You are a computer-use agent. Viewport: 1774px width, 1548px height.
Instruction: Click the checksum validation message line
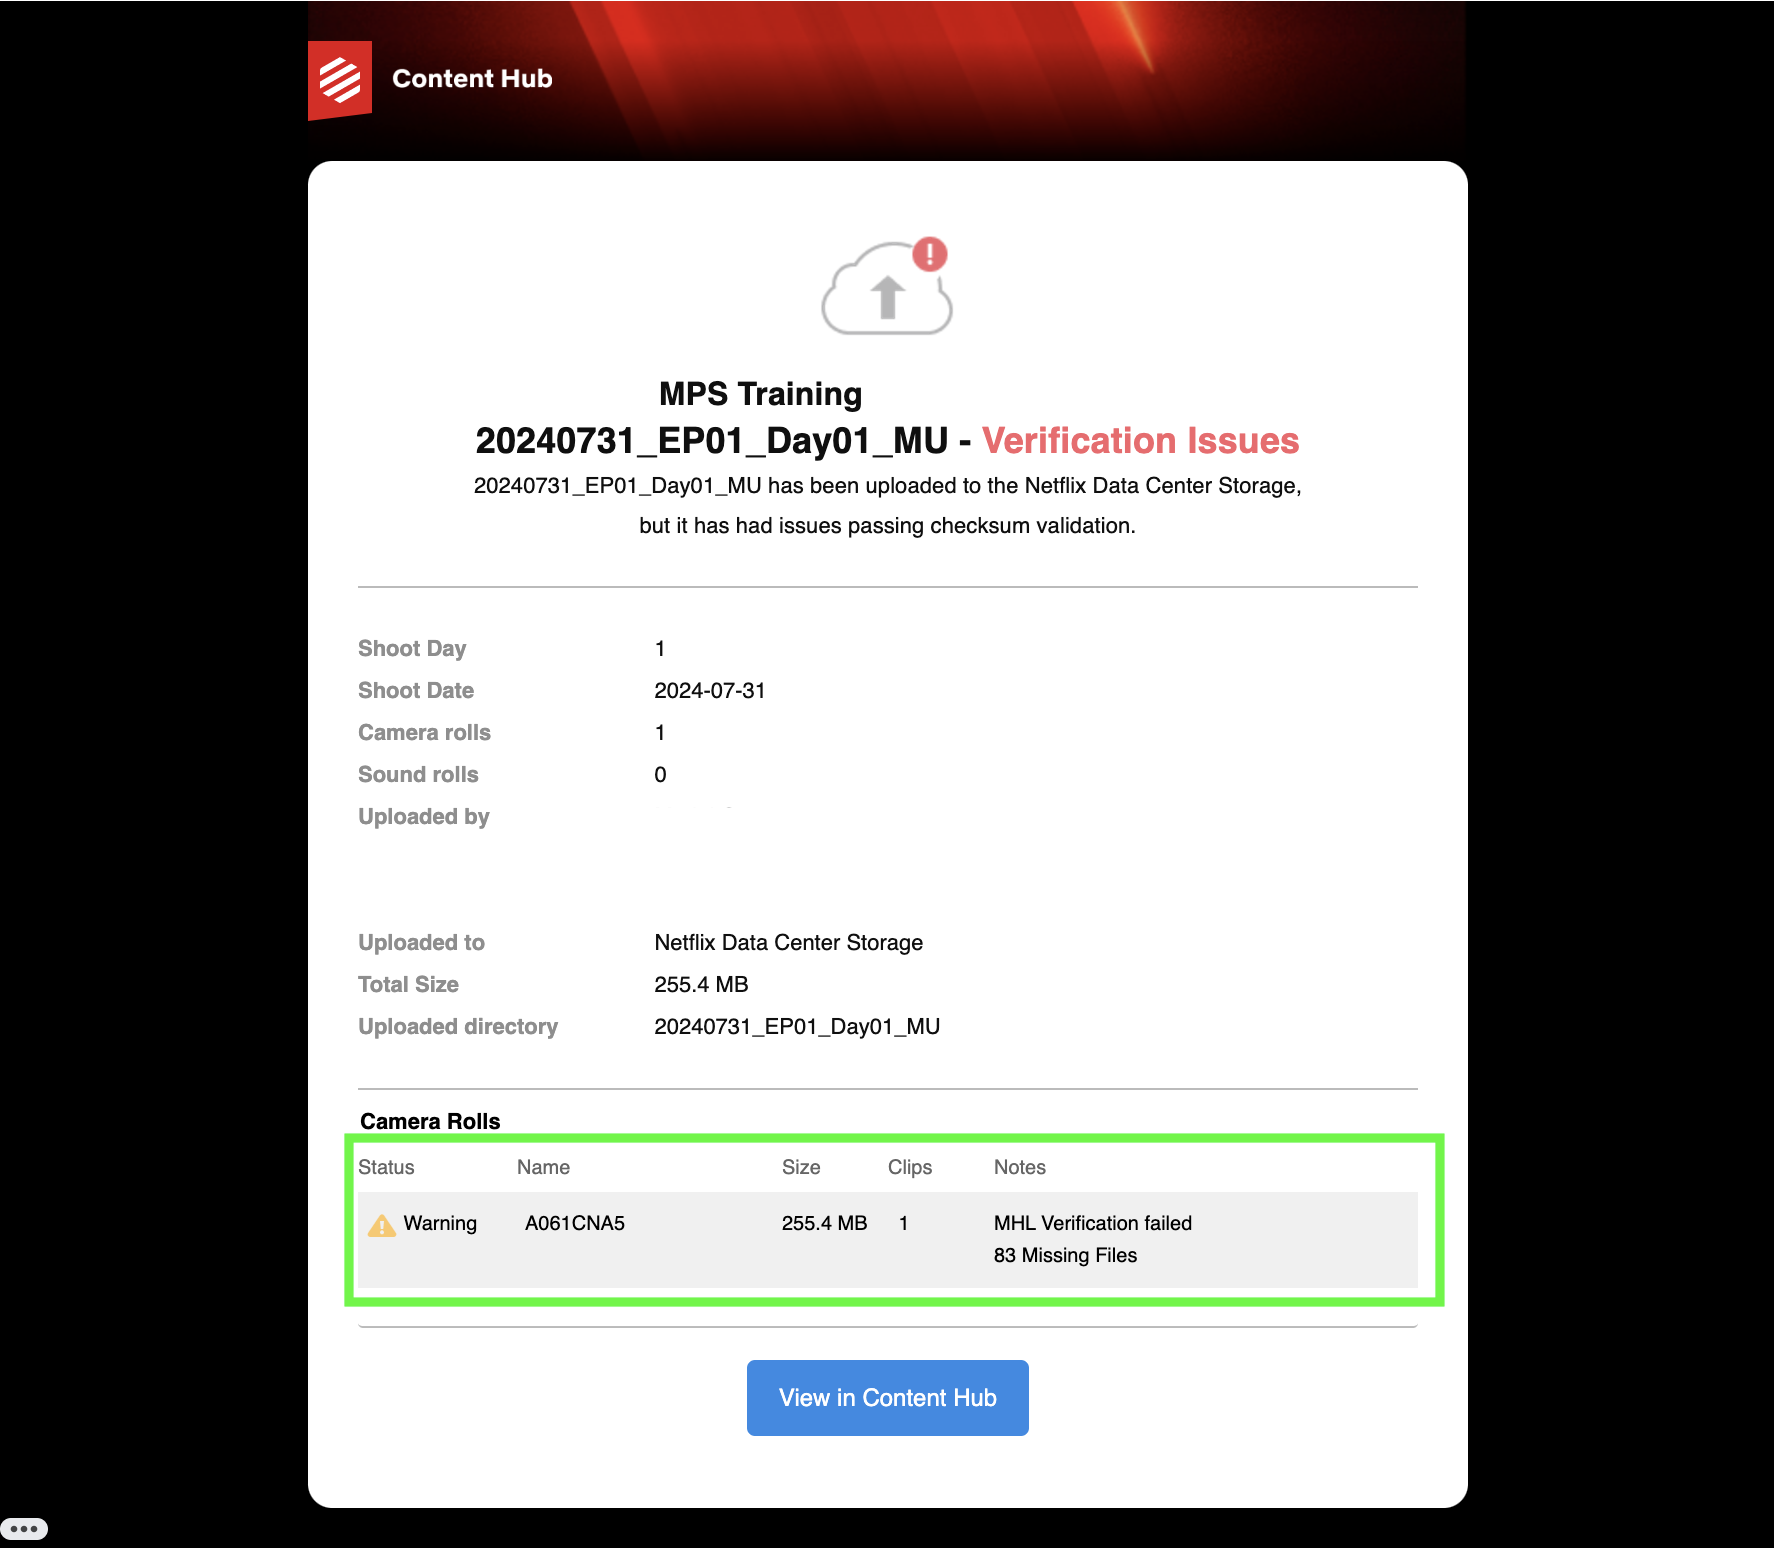pyautogui.click(x=887, y=526)
